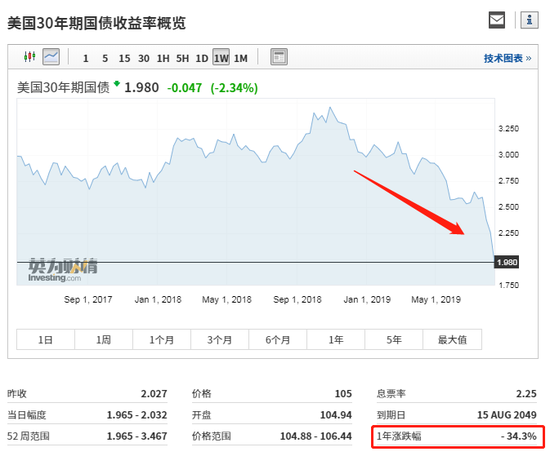Viewport: 550px width, 465px height.
Task: Set chart interval to 15 minutes
Action: [124, 58]
